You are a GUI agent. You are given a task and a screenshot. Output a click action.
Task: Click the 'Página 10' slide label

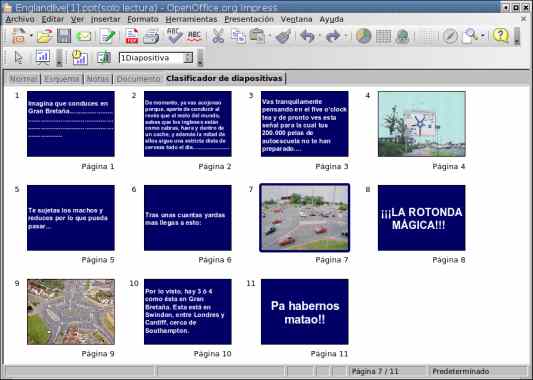[212, 354]
